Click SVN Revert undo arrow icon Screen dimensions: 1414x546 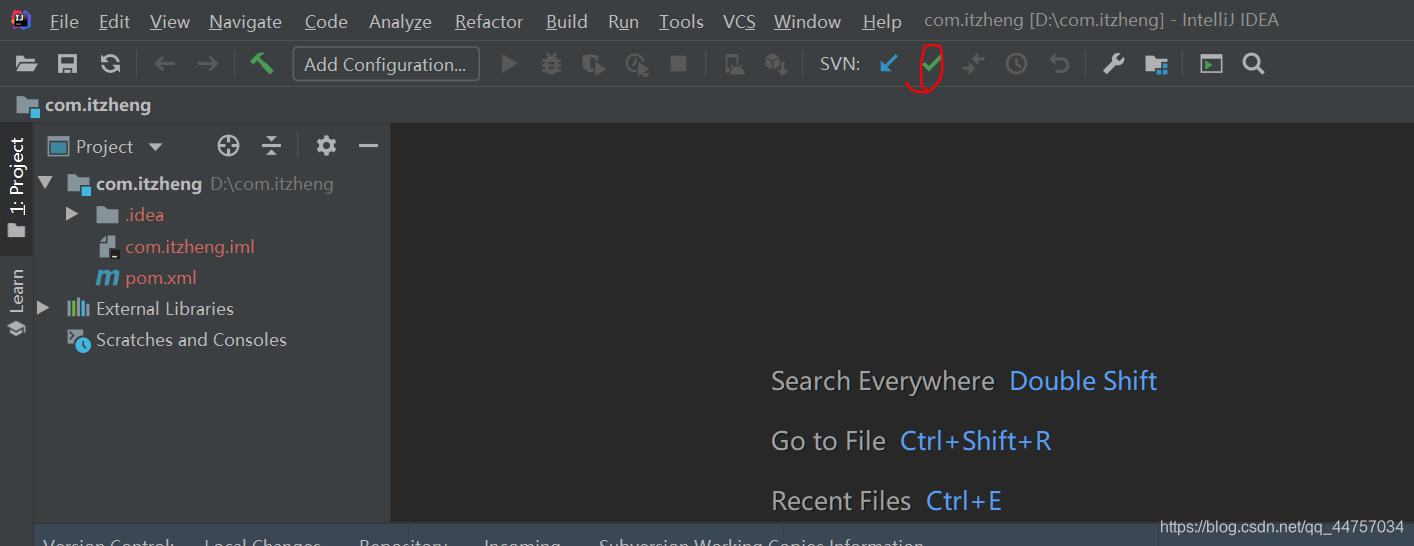point(1059,64)
